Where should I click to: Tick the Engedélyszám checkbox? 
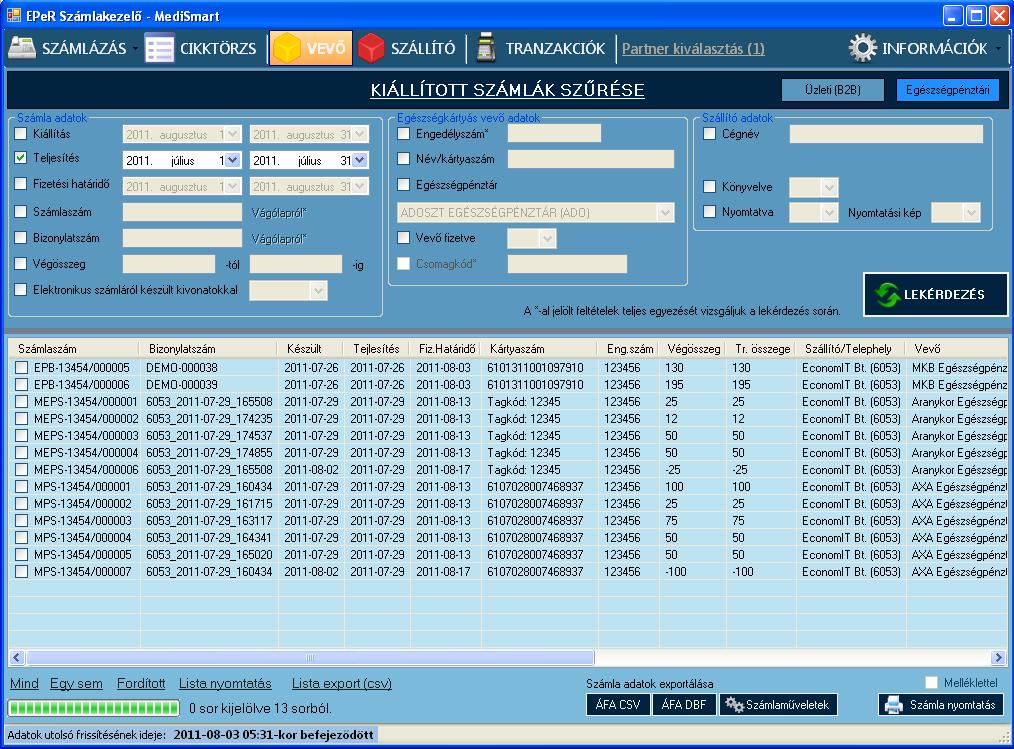point(404,134)
